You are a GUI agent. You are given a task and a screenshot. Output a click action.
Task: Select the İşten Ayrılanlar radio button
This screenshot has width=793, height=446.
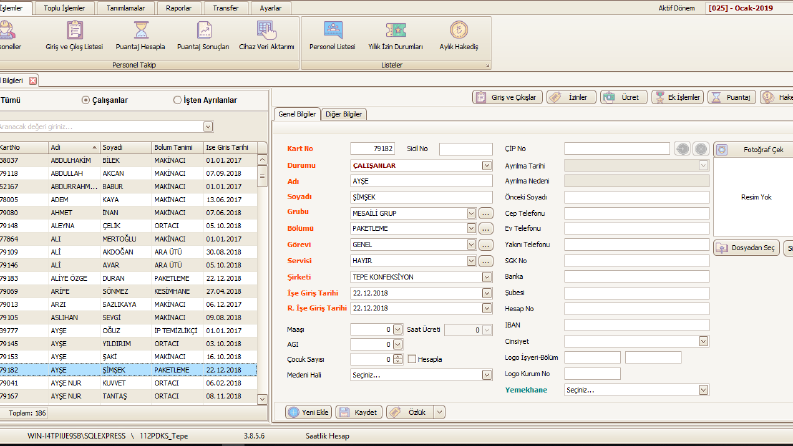[x=177, y=100]
